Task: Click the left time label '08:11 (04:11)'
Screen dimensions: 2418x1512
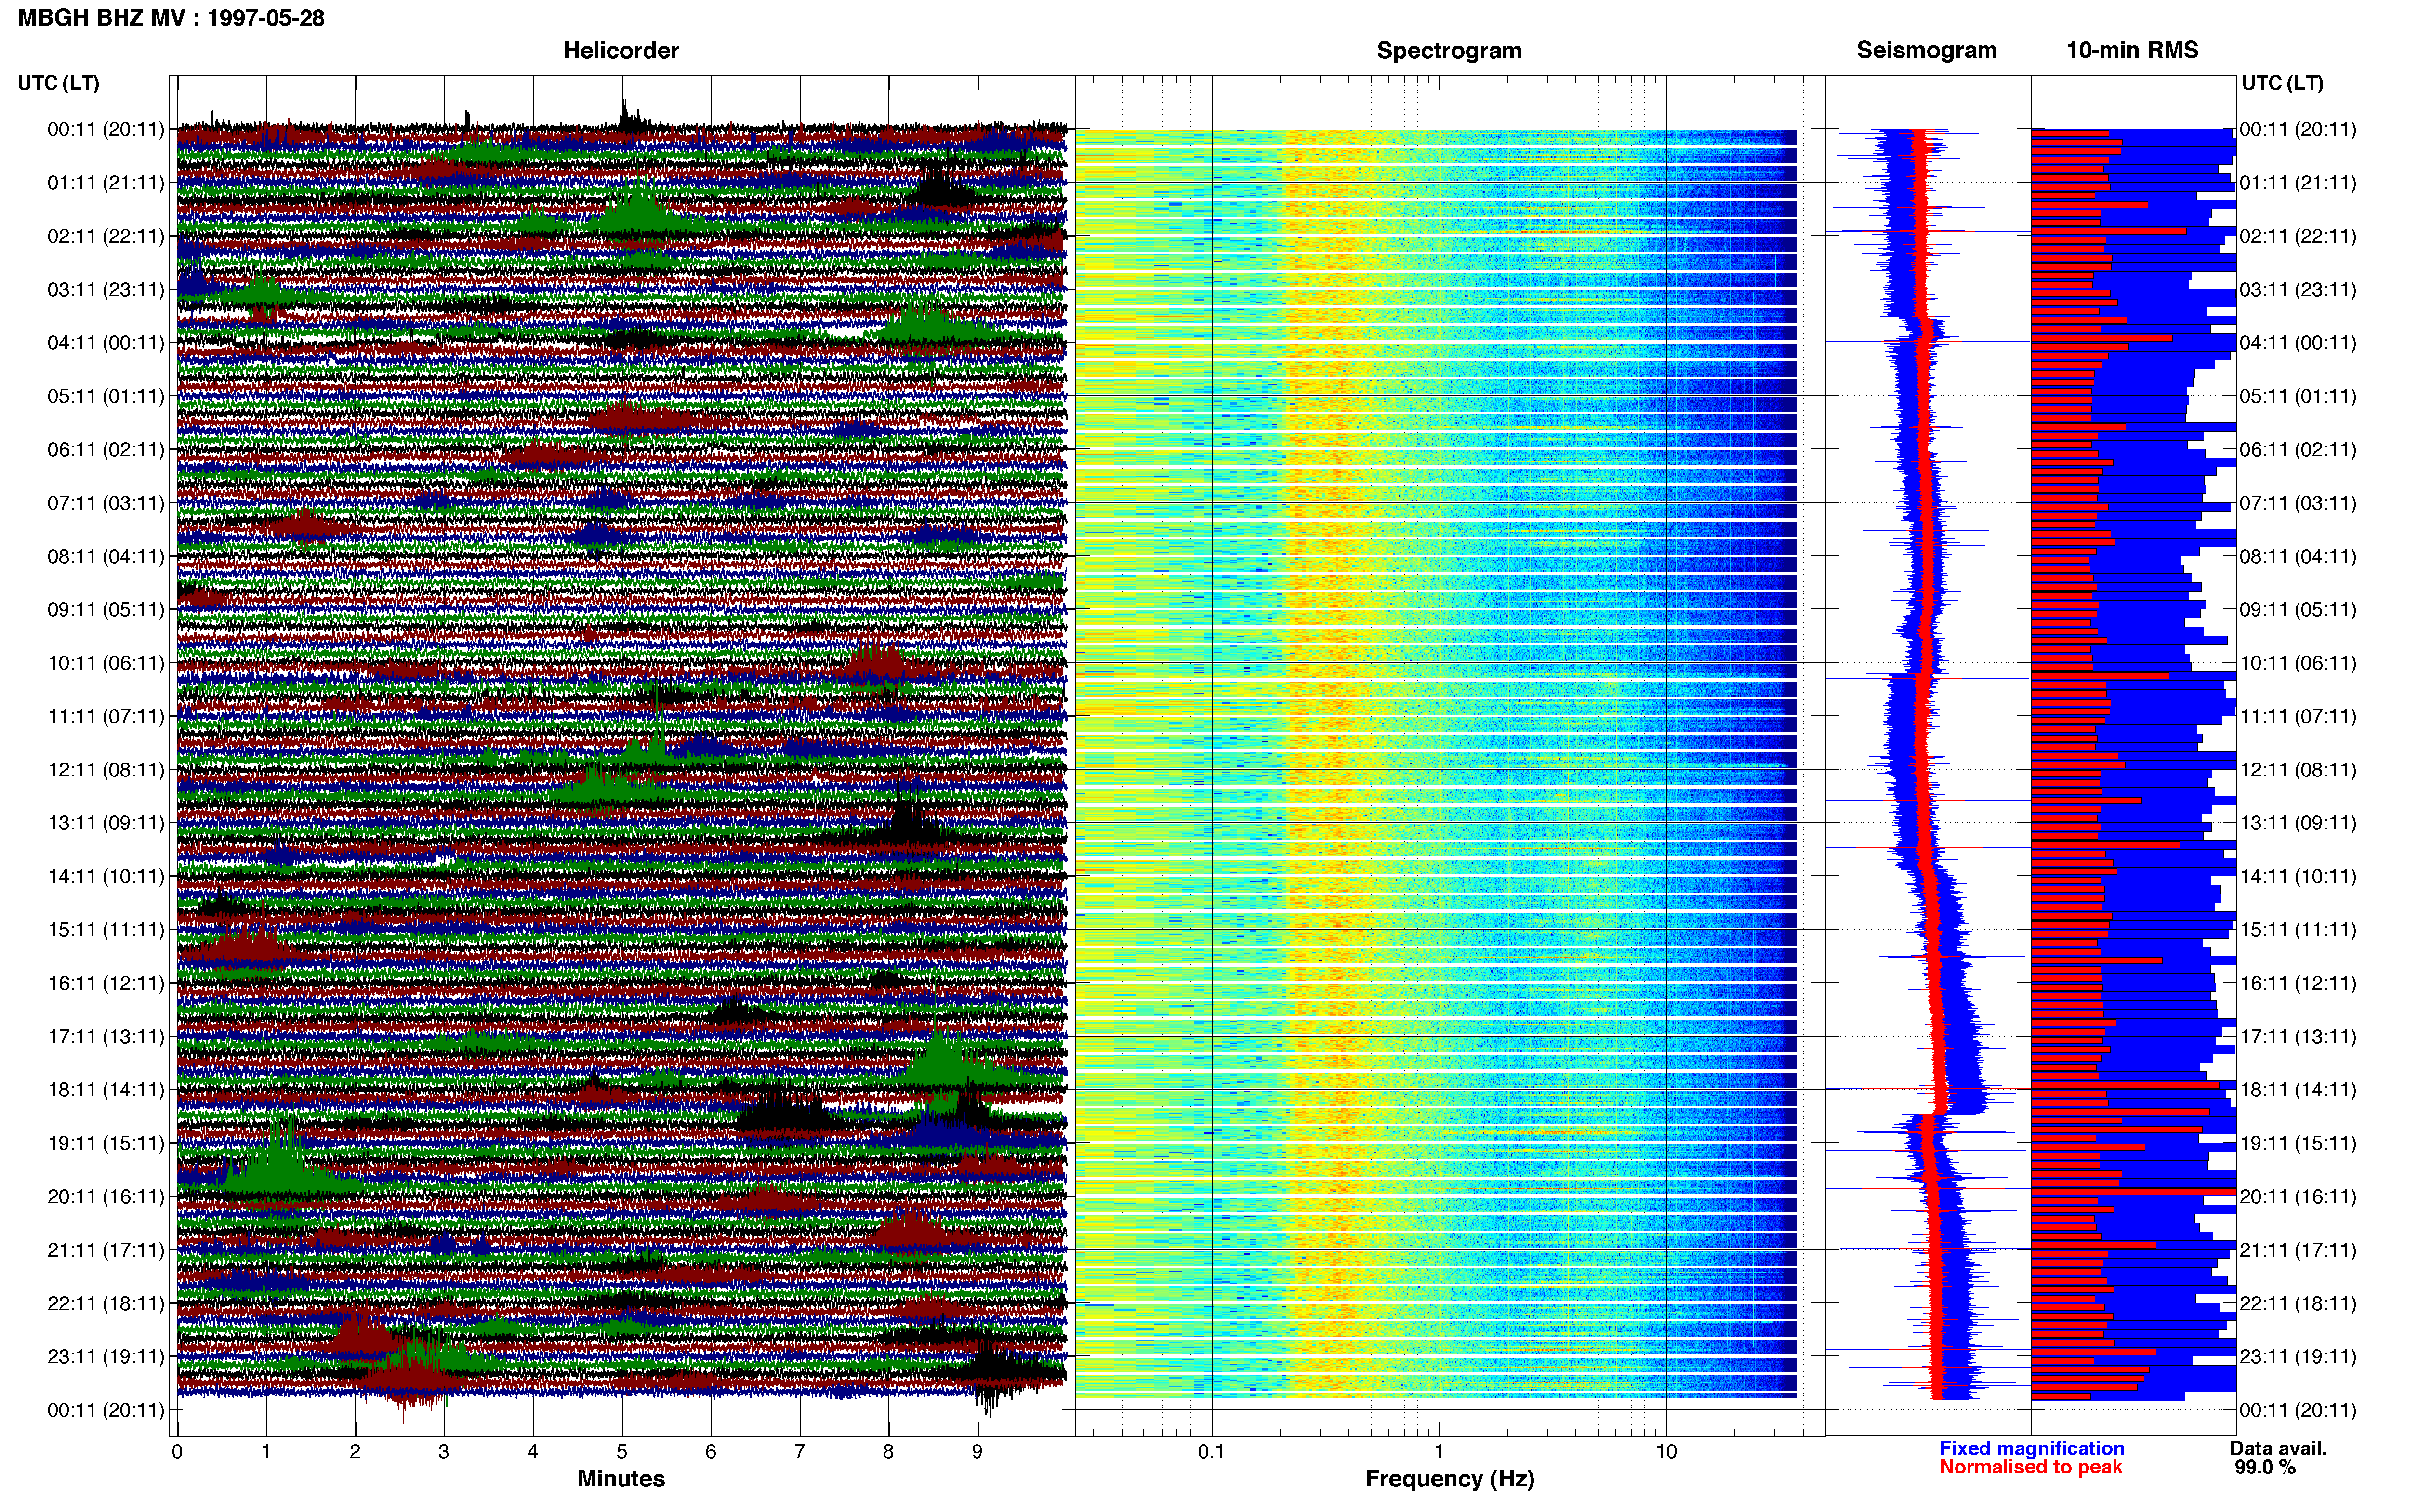Action: click(106, 556)
